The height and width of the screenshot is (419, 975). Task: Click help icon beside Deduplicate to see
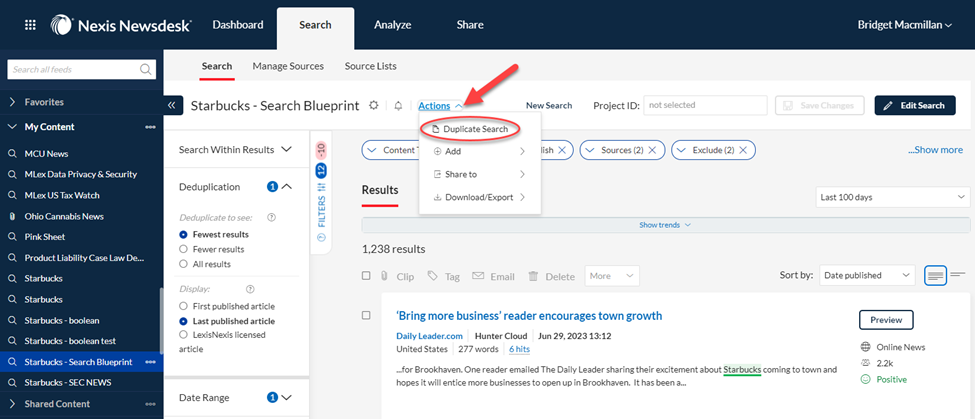(x=271, y=218)
